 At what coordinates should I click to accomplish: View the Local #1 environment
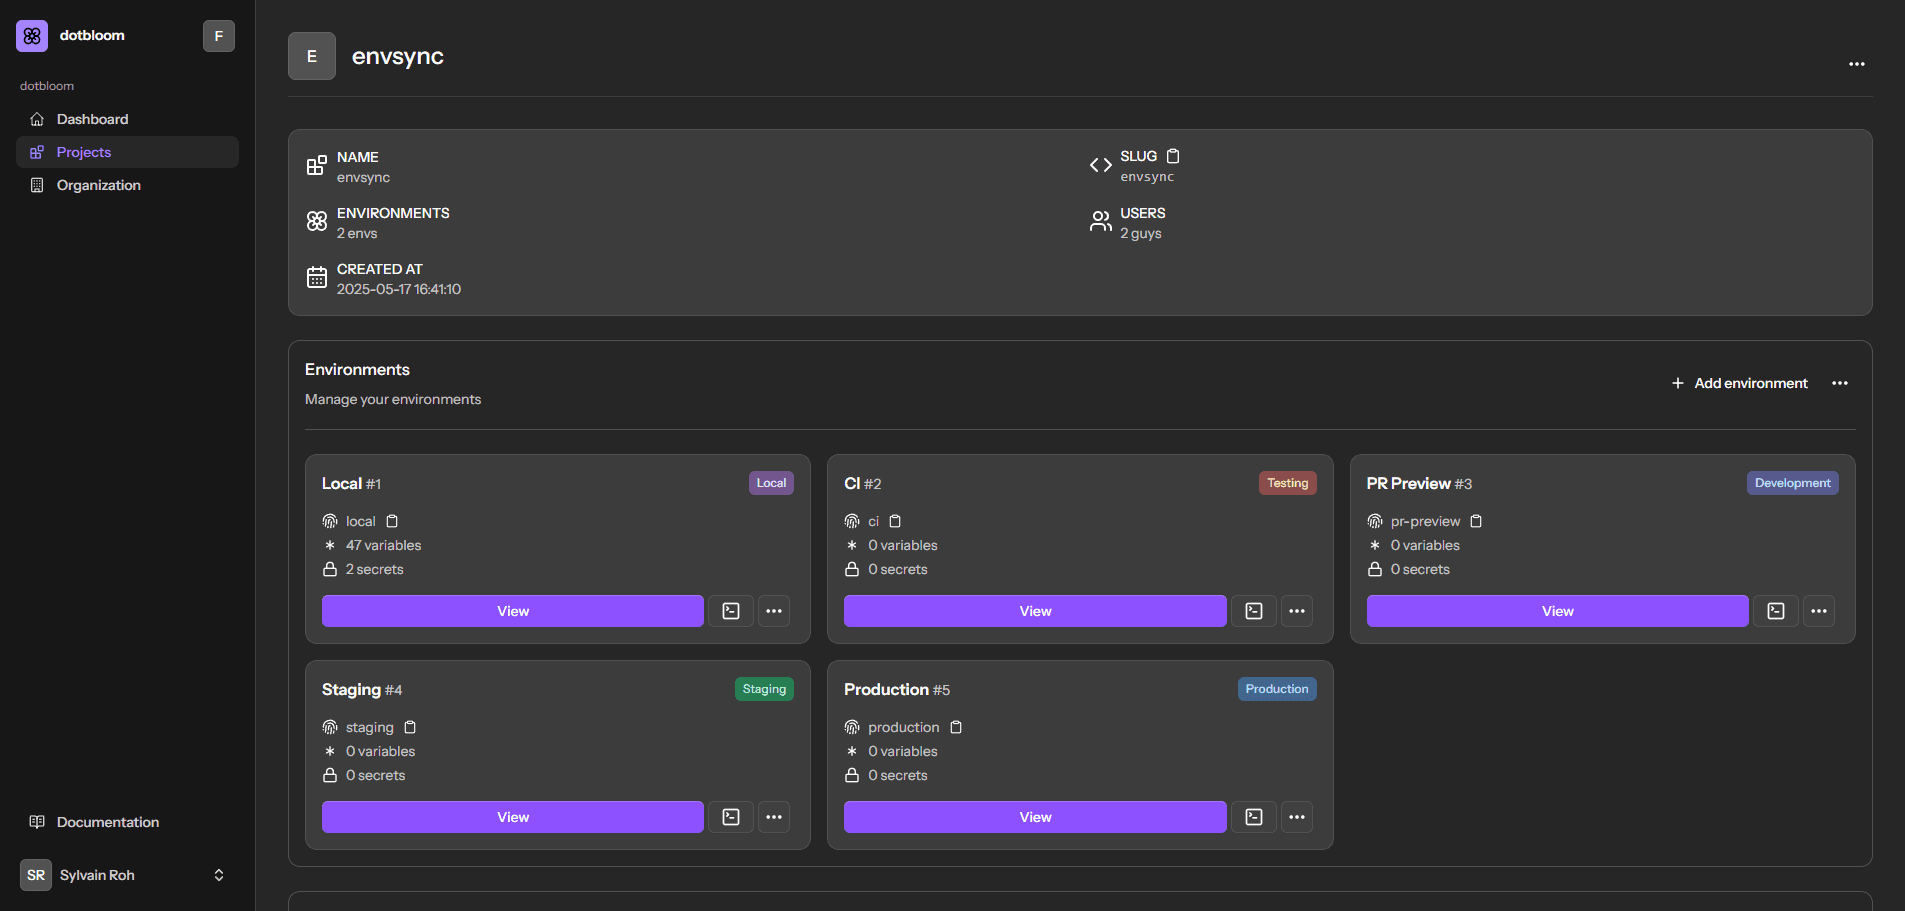[513, 611]
